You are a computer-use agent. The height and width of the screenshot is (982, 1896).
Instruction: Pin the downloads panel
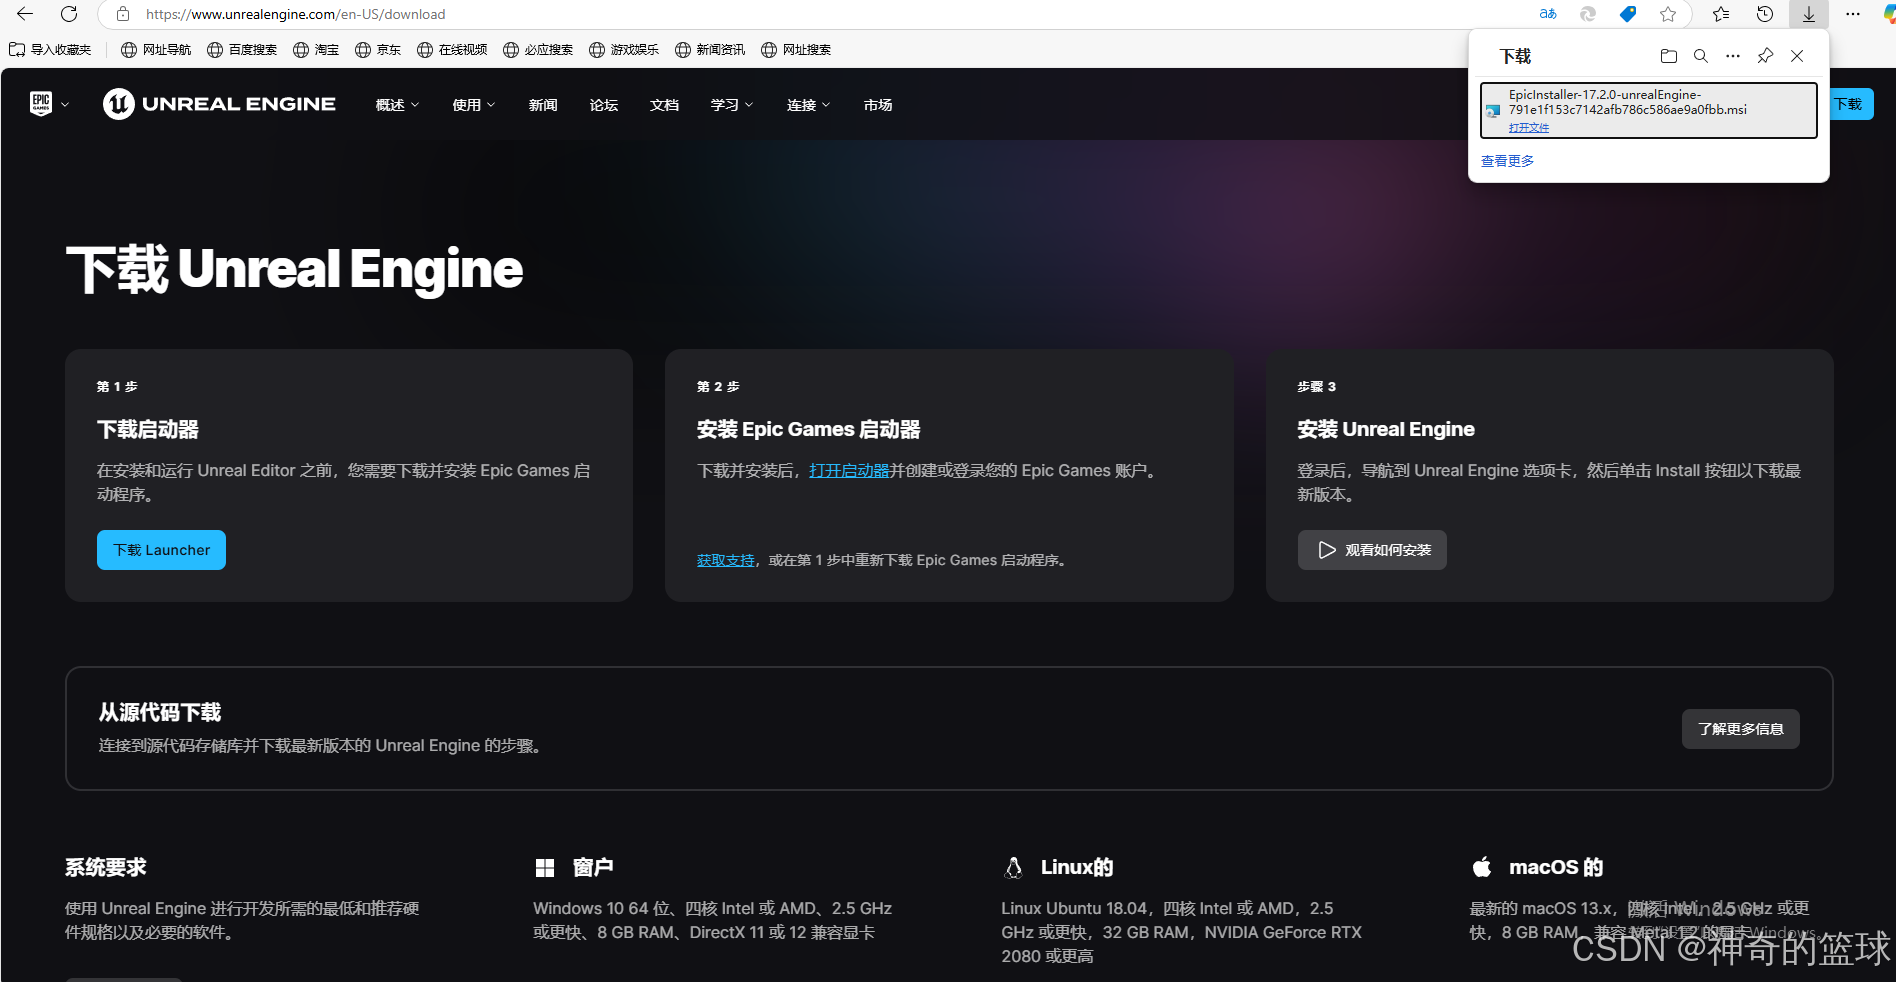(x=1765, y=56)
